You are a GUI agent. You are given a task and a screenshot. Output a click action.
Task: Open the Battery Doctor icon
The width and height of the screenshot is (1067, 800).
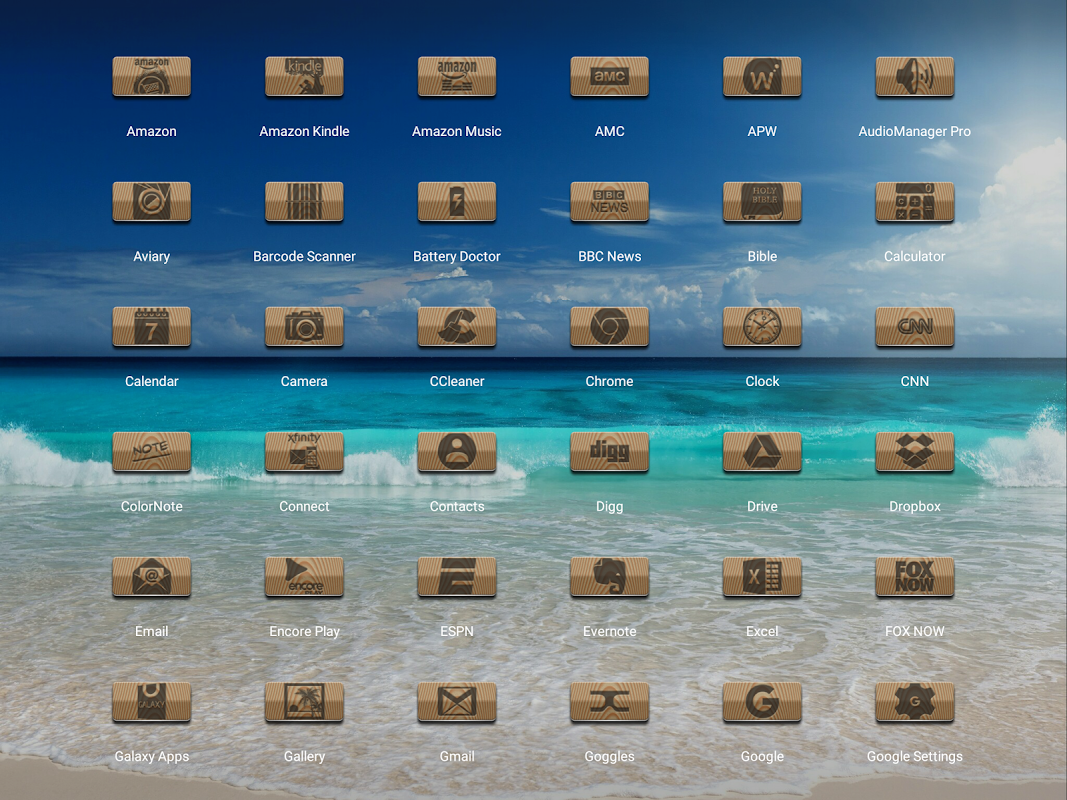click(457, 201)
